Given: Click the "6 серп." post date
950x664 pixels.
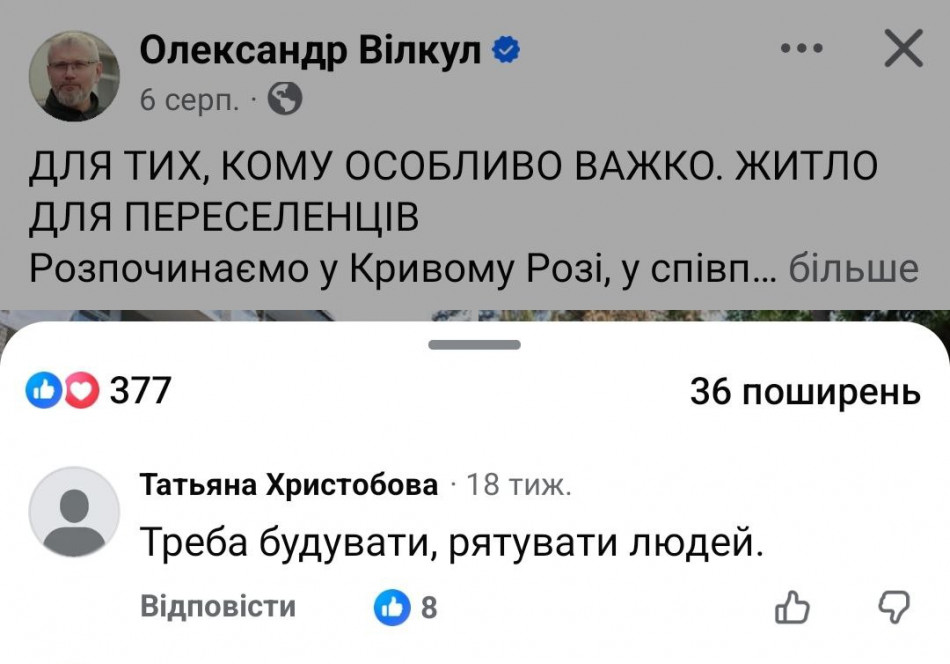Looking at the screenshot, I should [x=190, y=100].
